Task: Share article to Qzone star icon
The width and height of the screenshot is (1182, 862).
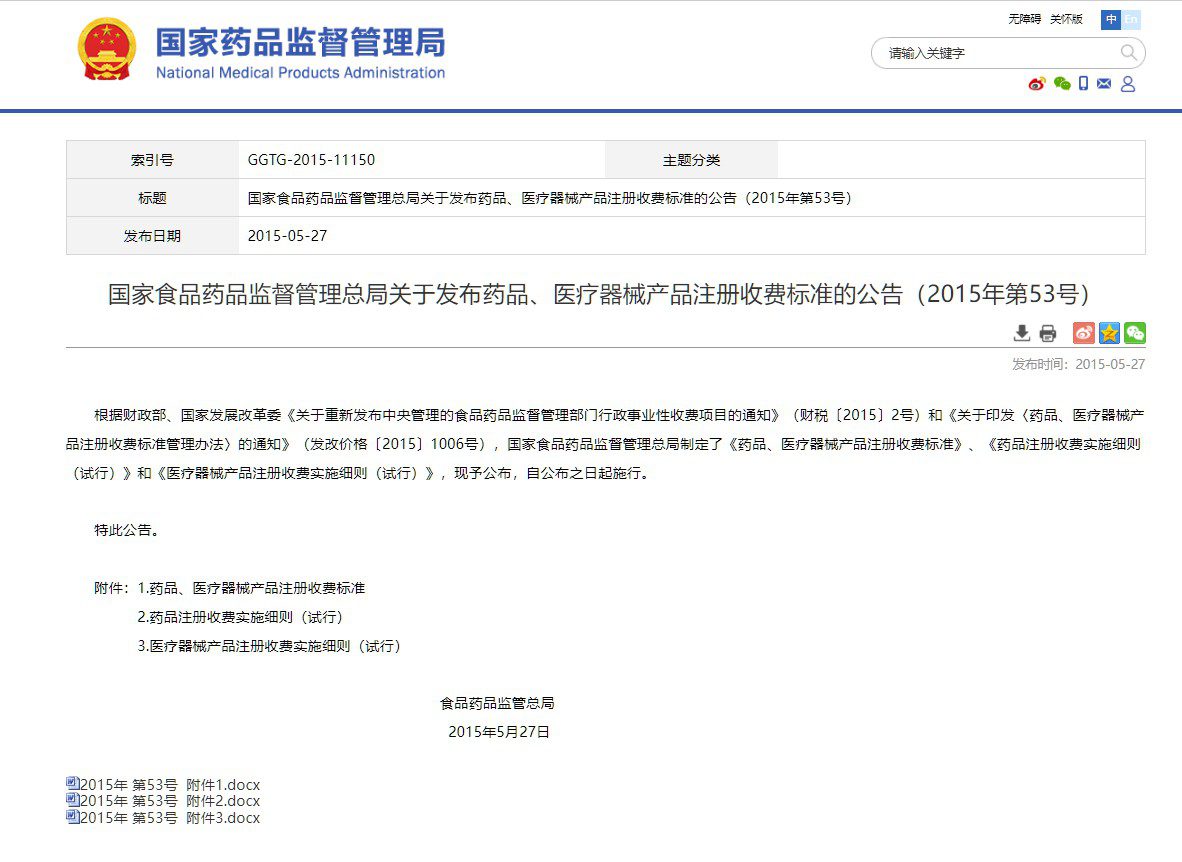Action: click(x=1110, y=333)
